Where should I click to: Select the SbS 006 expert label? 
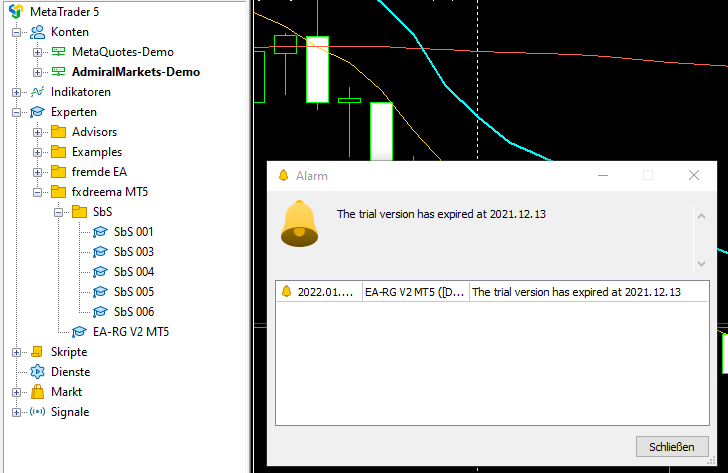click(x=134, y=311)
